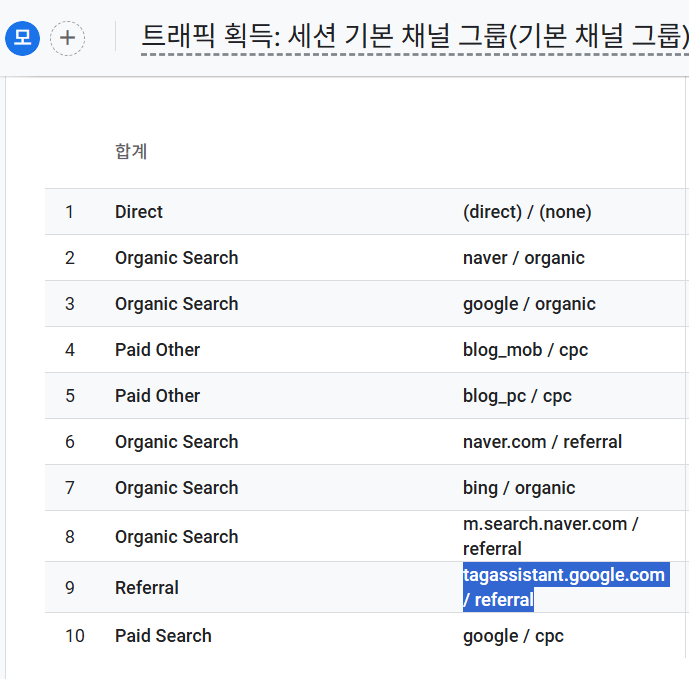Select the Referral channel in row 9
689x679 pixels.
click(x=147, y=588)
